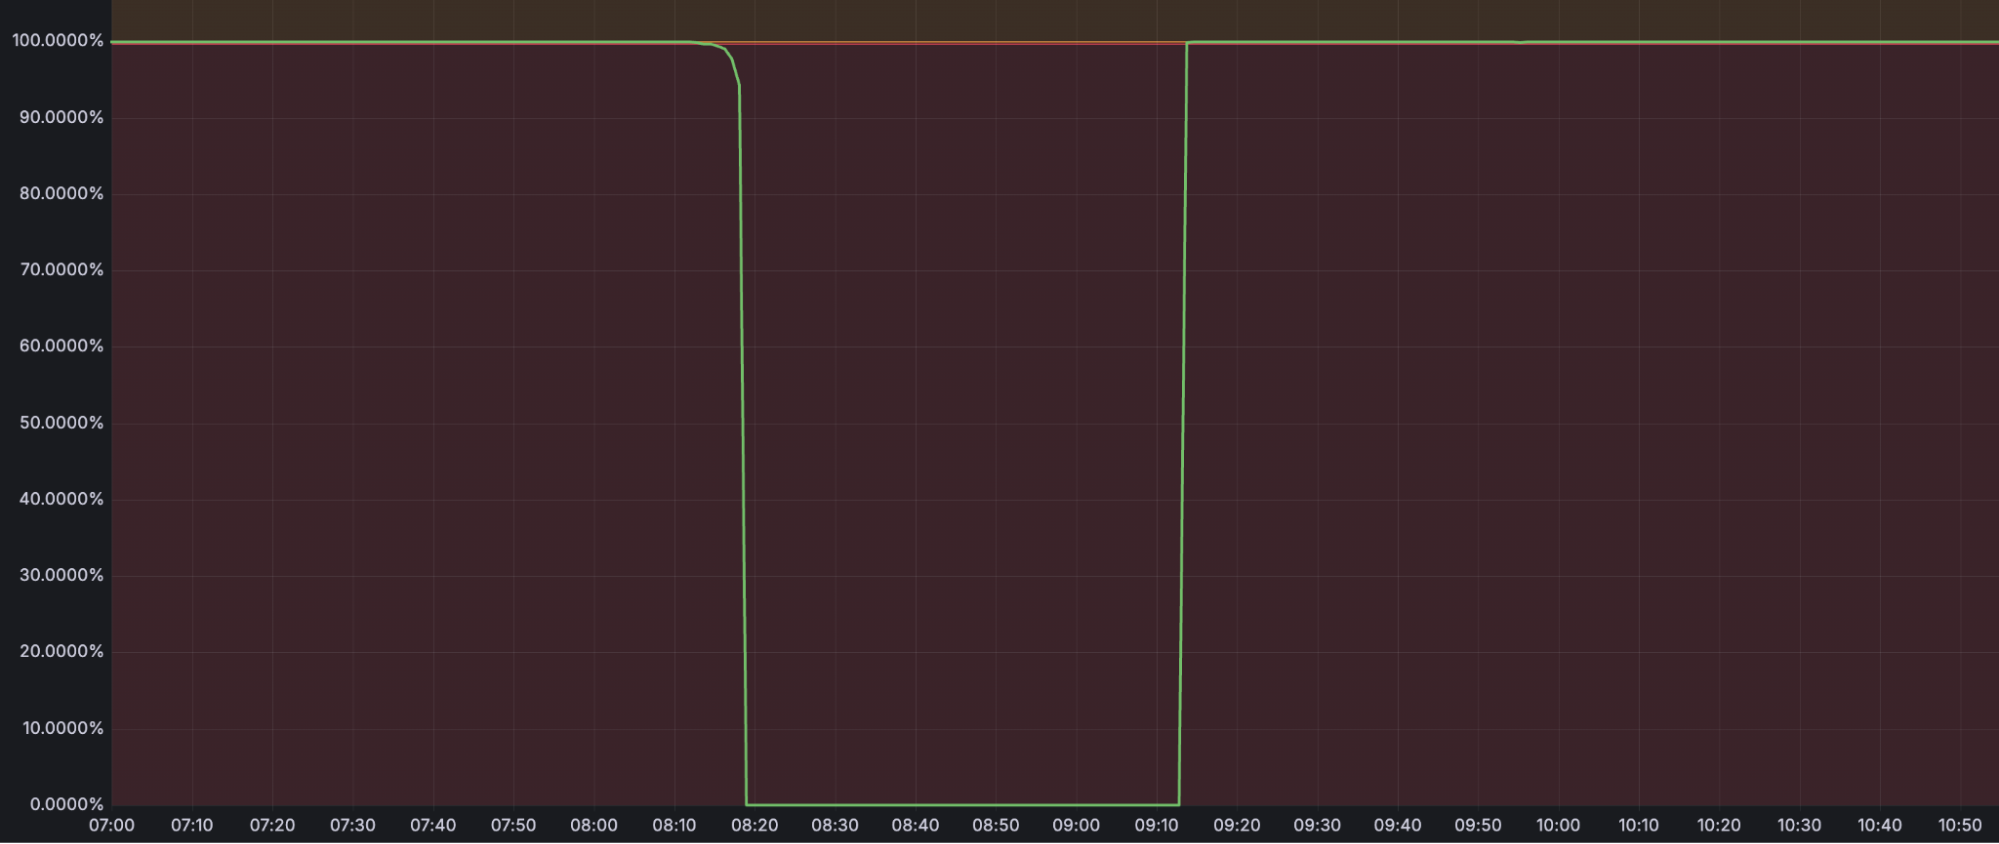Image resolution: width=1999 pixels, height=844 pixels.
Task: Click the 10:10 time axis label
Action: [1638, 825]
